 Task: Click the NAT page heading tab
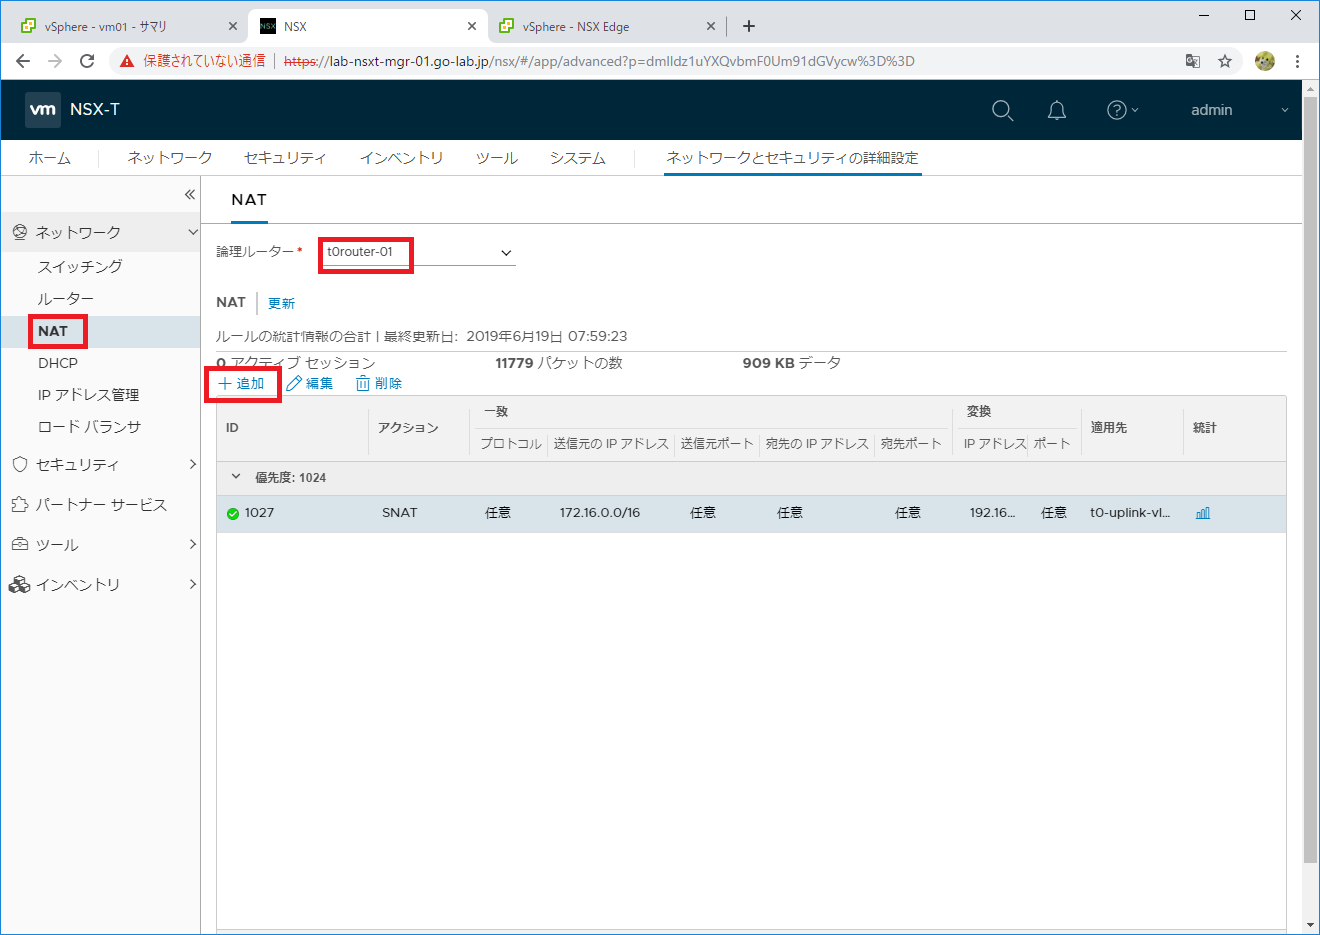pos(249,199)
